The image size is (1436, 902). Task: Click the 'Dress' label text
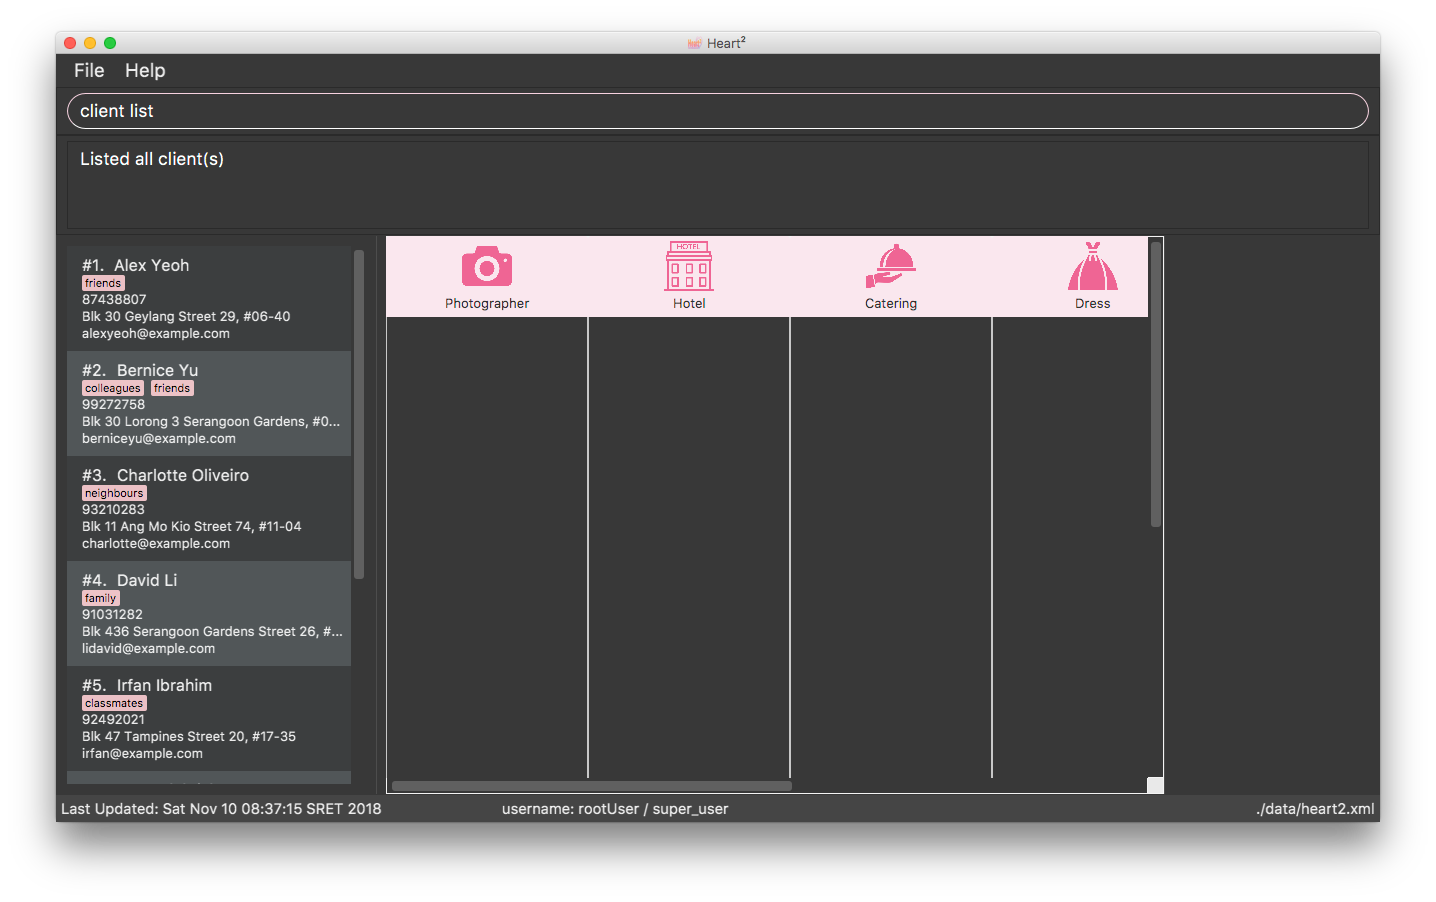coord(1093,303)
